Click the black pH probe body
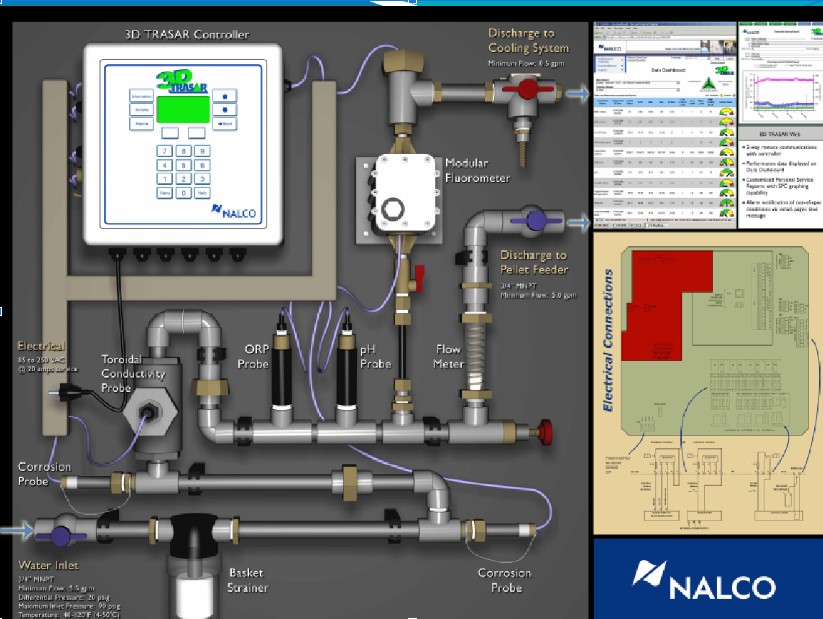Screen dimensions: 823x619 (x=346, y=374)
